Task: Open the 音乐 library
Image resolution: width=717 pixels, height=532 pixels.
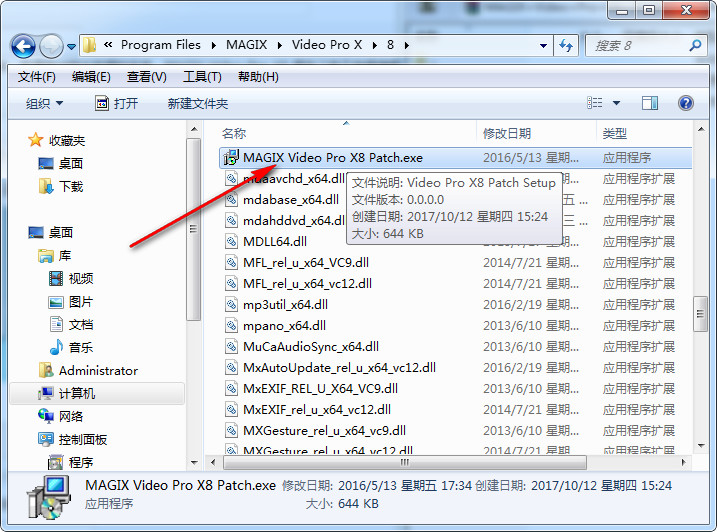Action: click(81, 348)
